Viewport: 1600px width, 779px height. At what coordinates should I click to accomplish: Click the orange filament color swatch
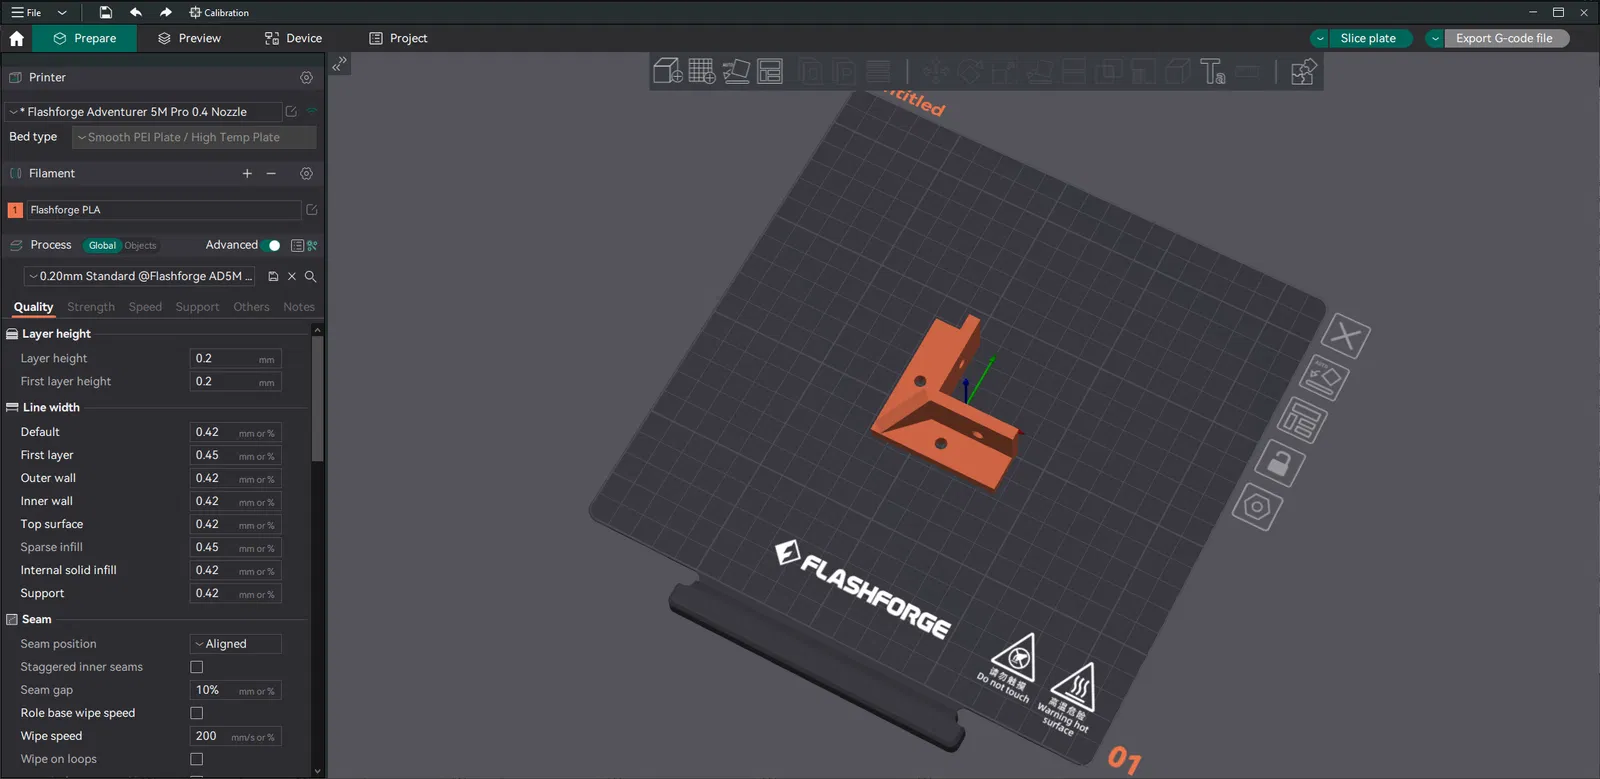click(15, 210)
